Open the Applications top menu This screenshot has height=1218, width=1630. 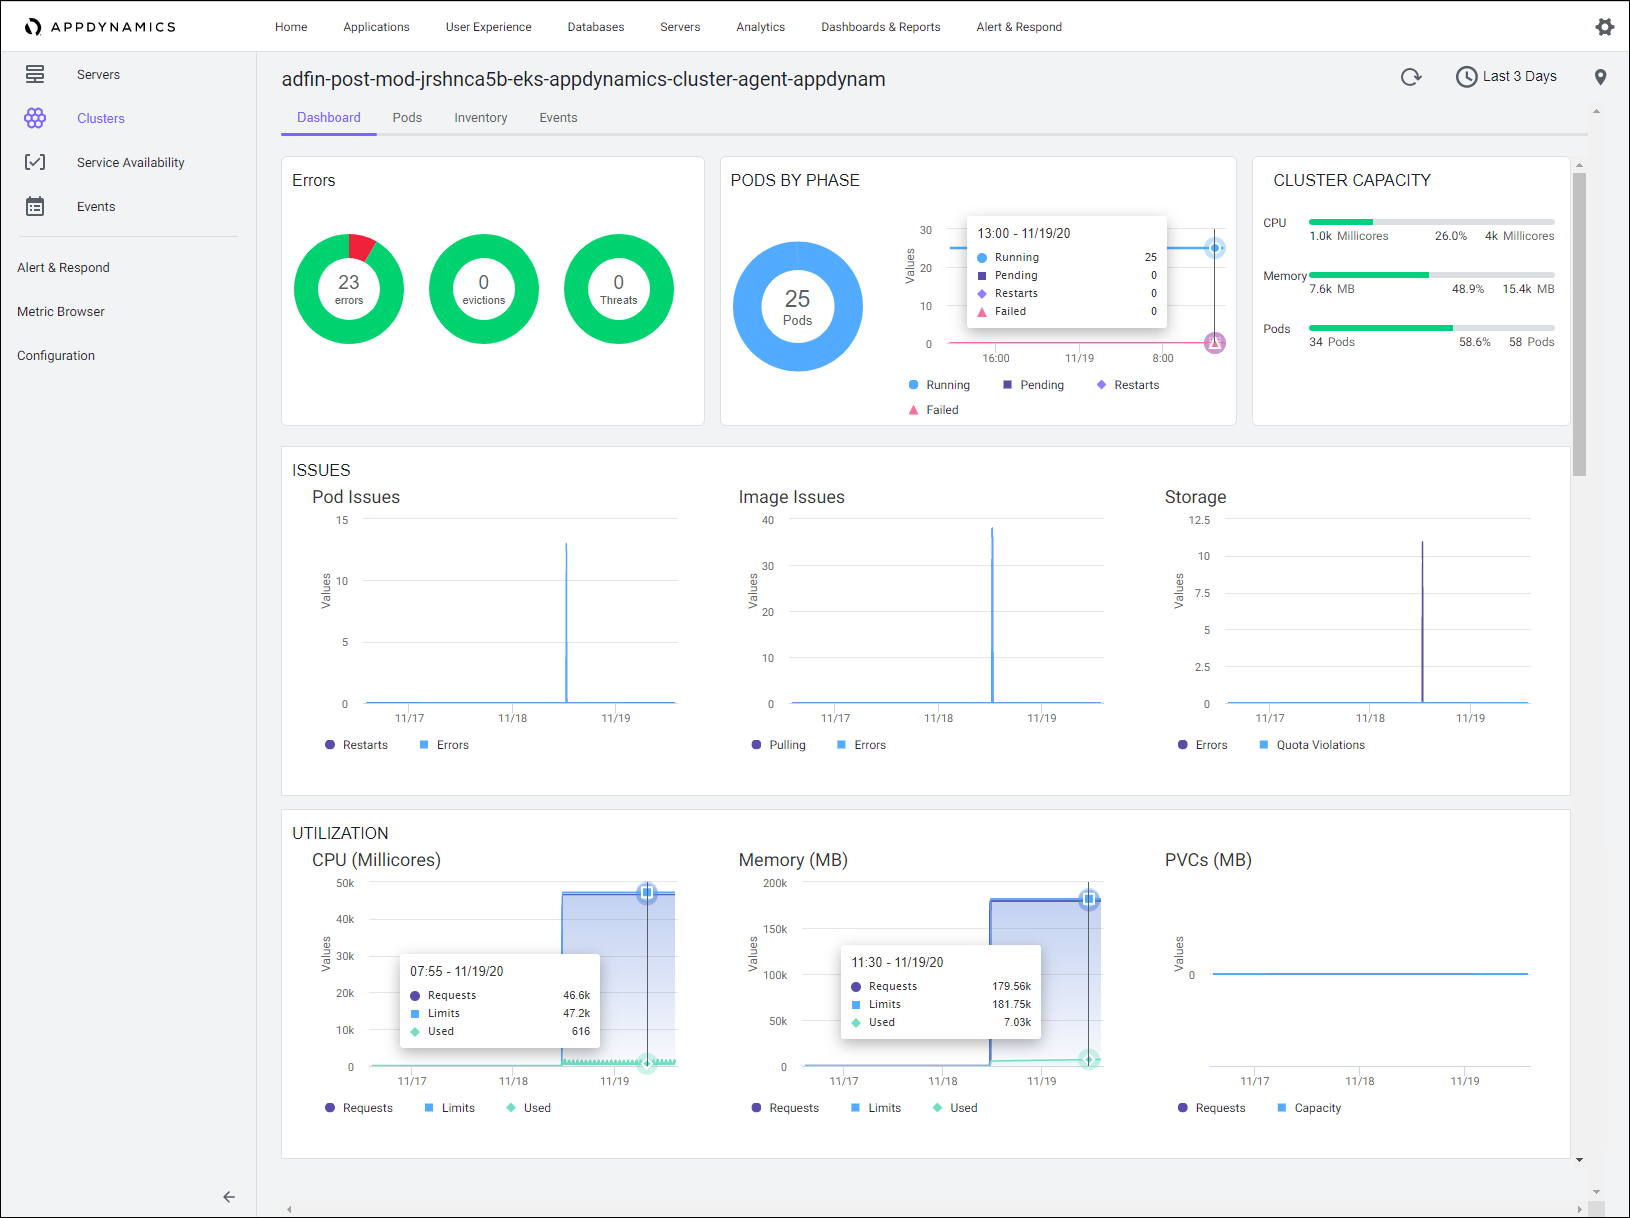[x=376, y=27]
